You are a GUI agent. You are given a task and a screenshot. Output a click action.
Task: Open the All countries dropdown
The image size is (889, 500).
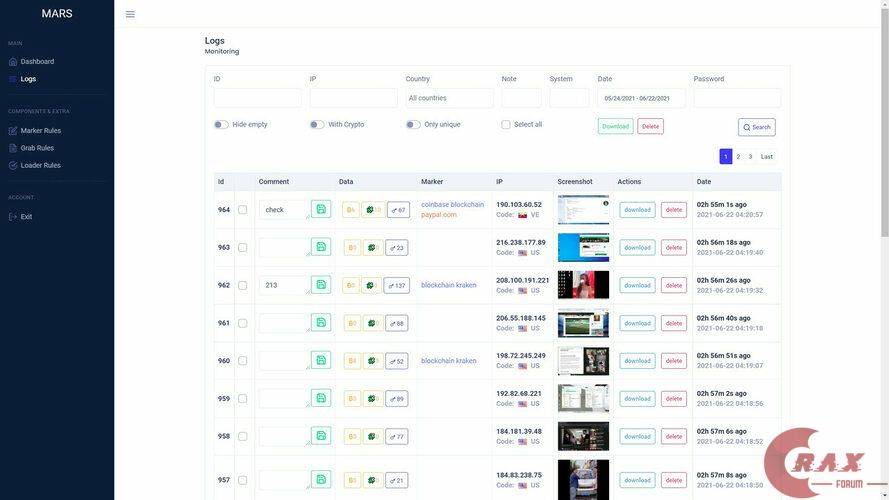(449, 98)
